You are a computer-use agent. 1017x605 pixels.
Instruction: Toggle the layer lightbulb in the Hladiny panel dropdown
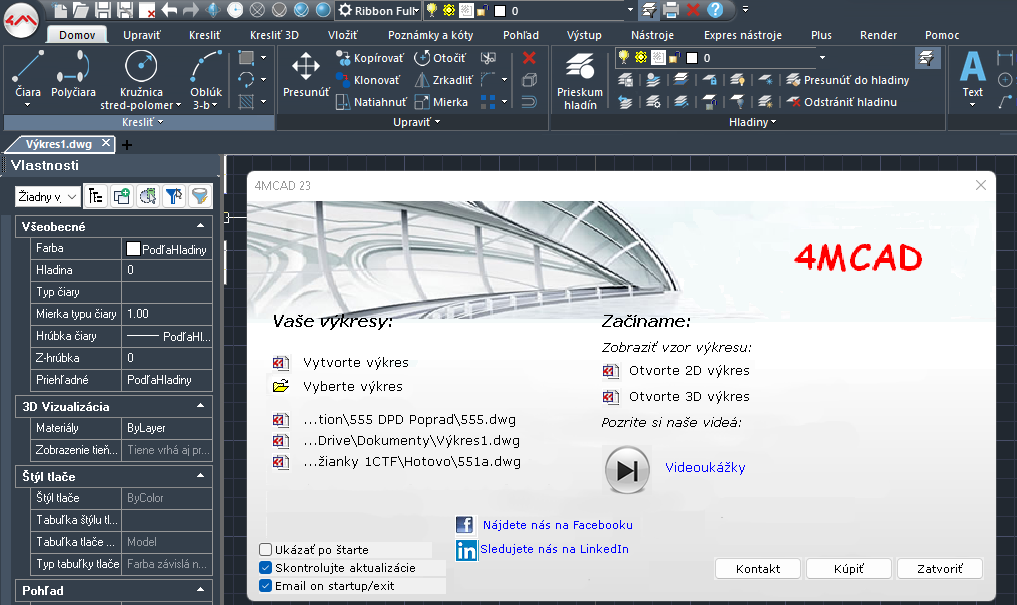coord(624,57)
